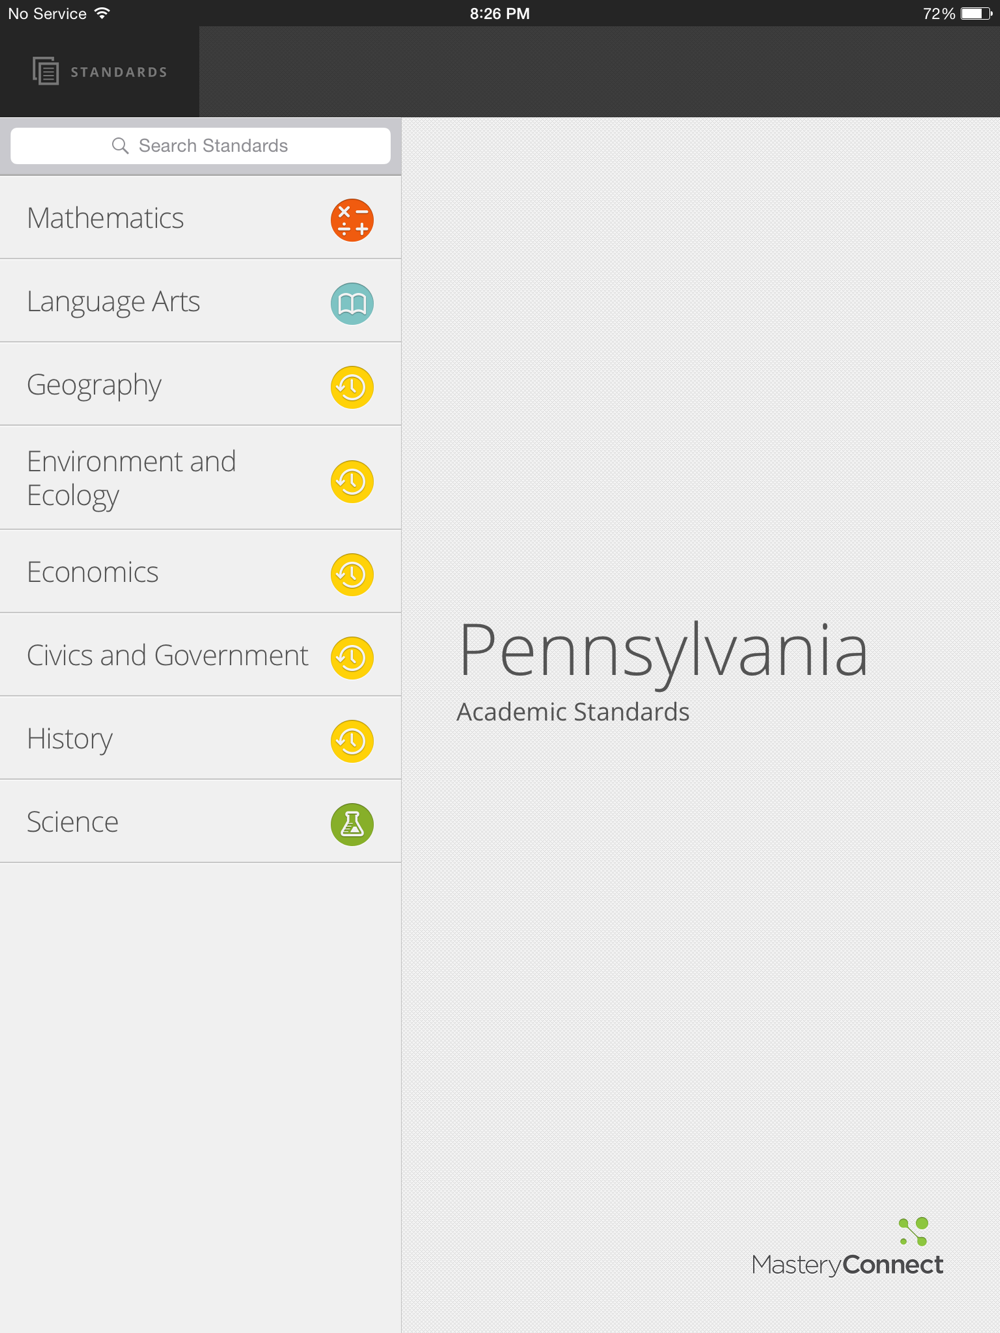This screenshot has width=1000, height=1333.
Task: Click the MasteryConnect logo
Action: [847, 1247]
